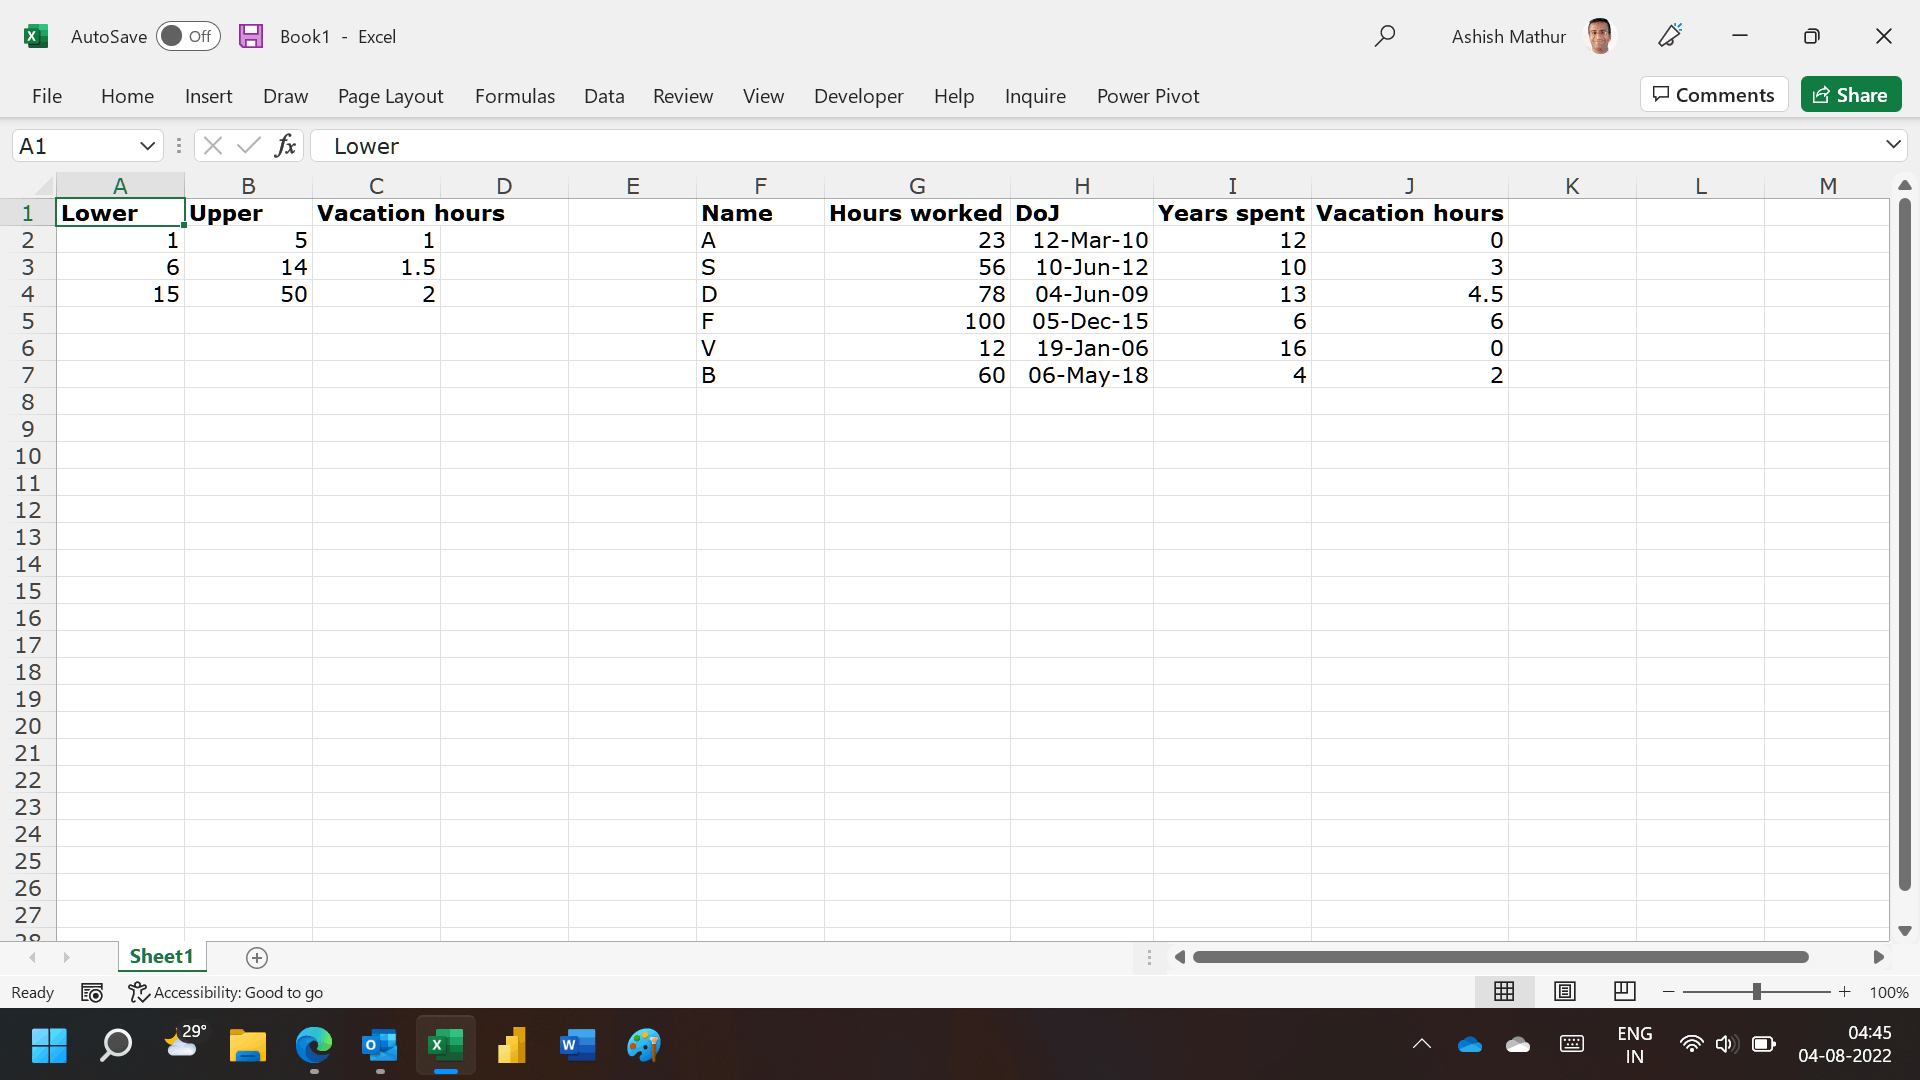Open Word from the Windows taskbar
The width and height of the screenshot is (1920, 1080).
pos(578,1045)
